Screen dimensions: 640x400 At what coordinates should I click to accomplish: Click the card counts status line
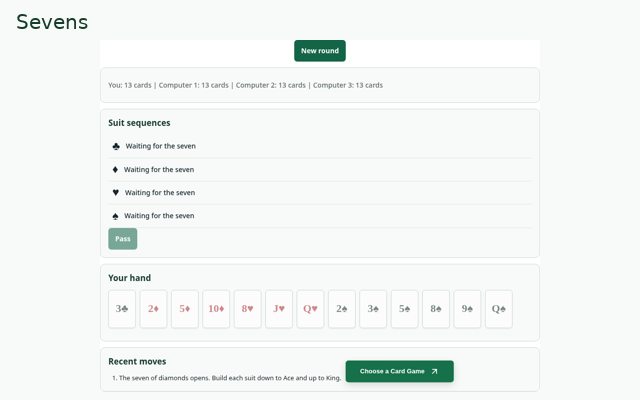tap(245, 85)
